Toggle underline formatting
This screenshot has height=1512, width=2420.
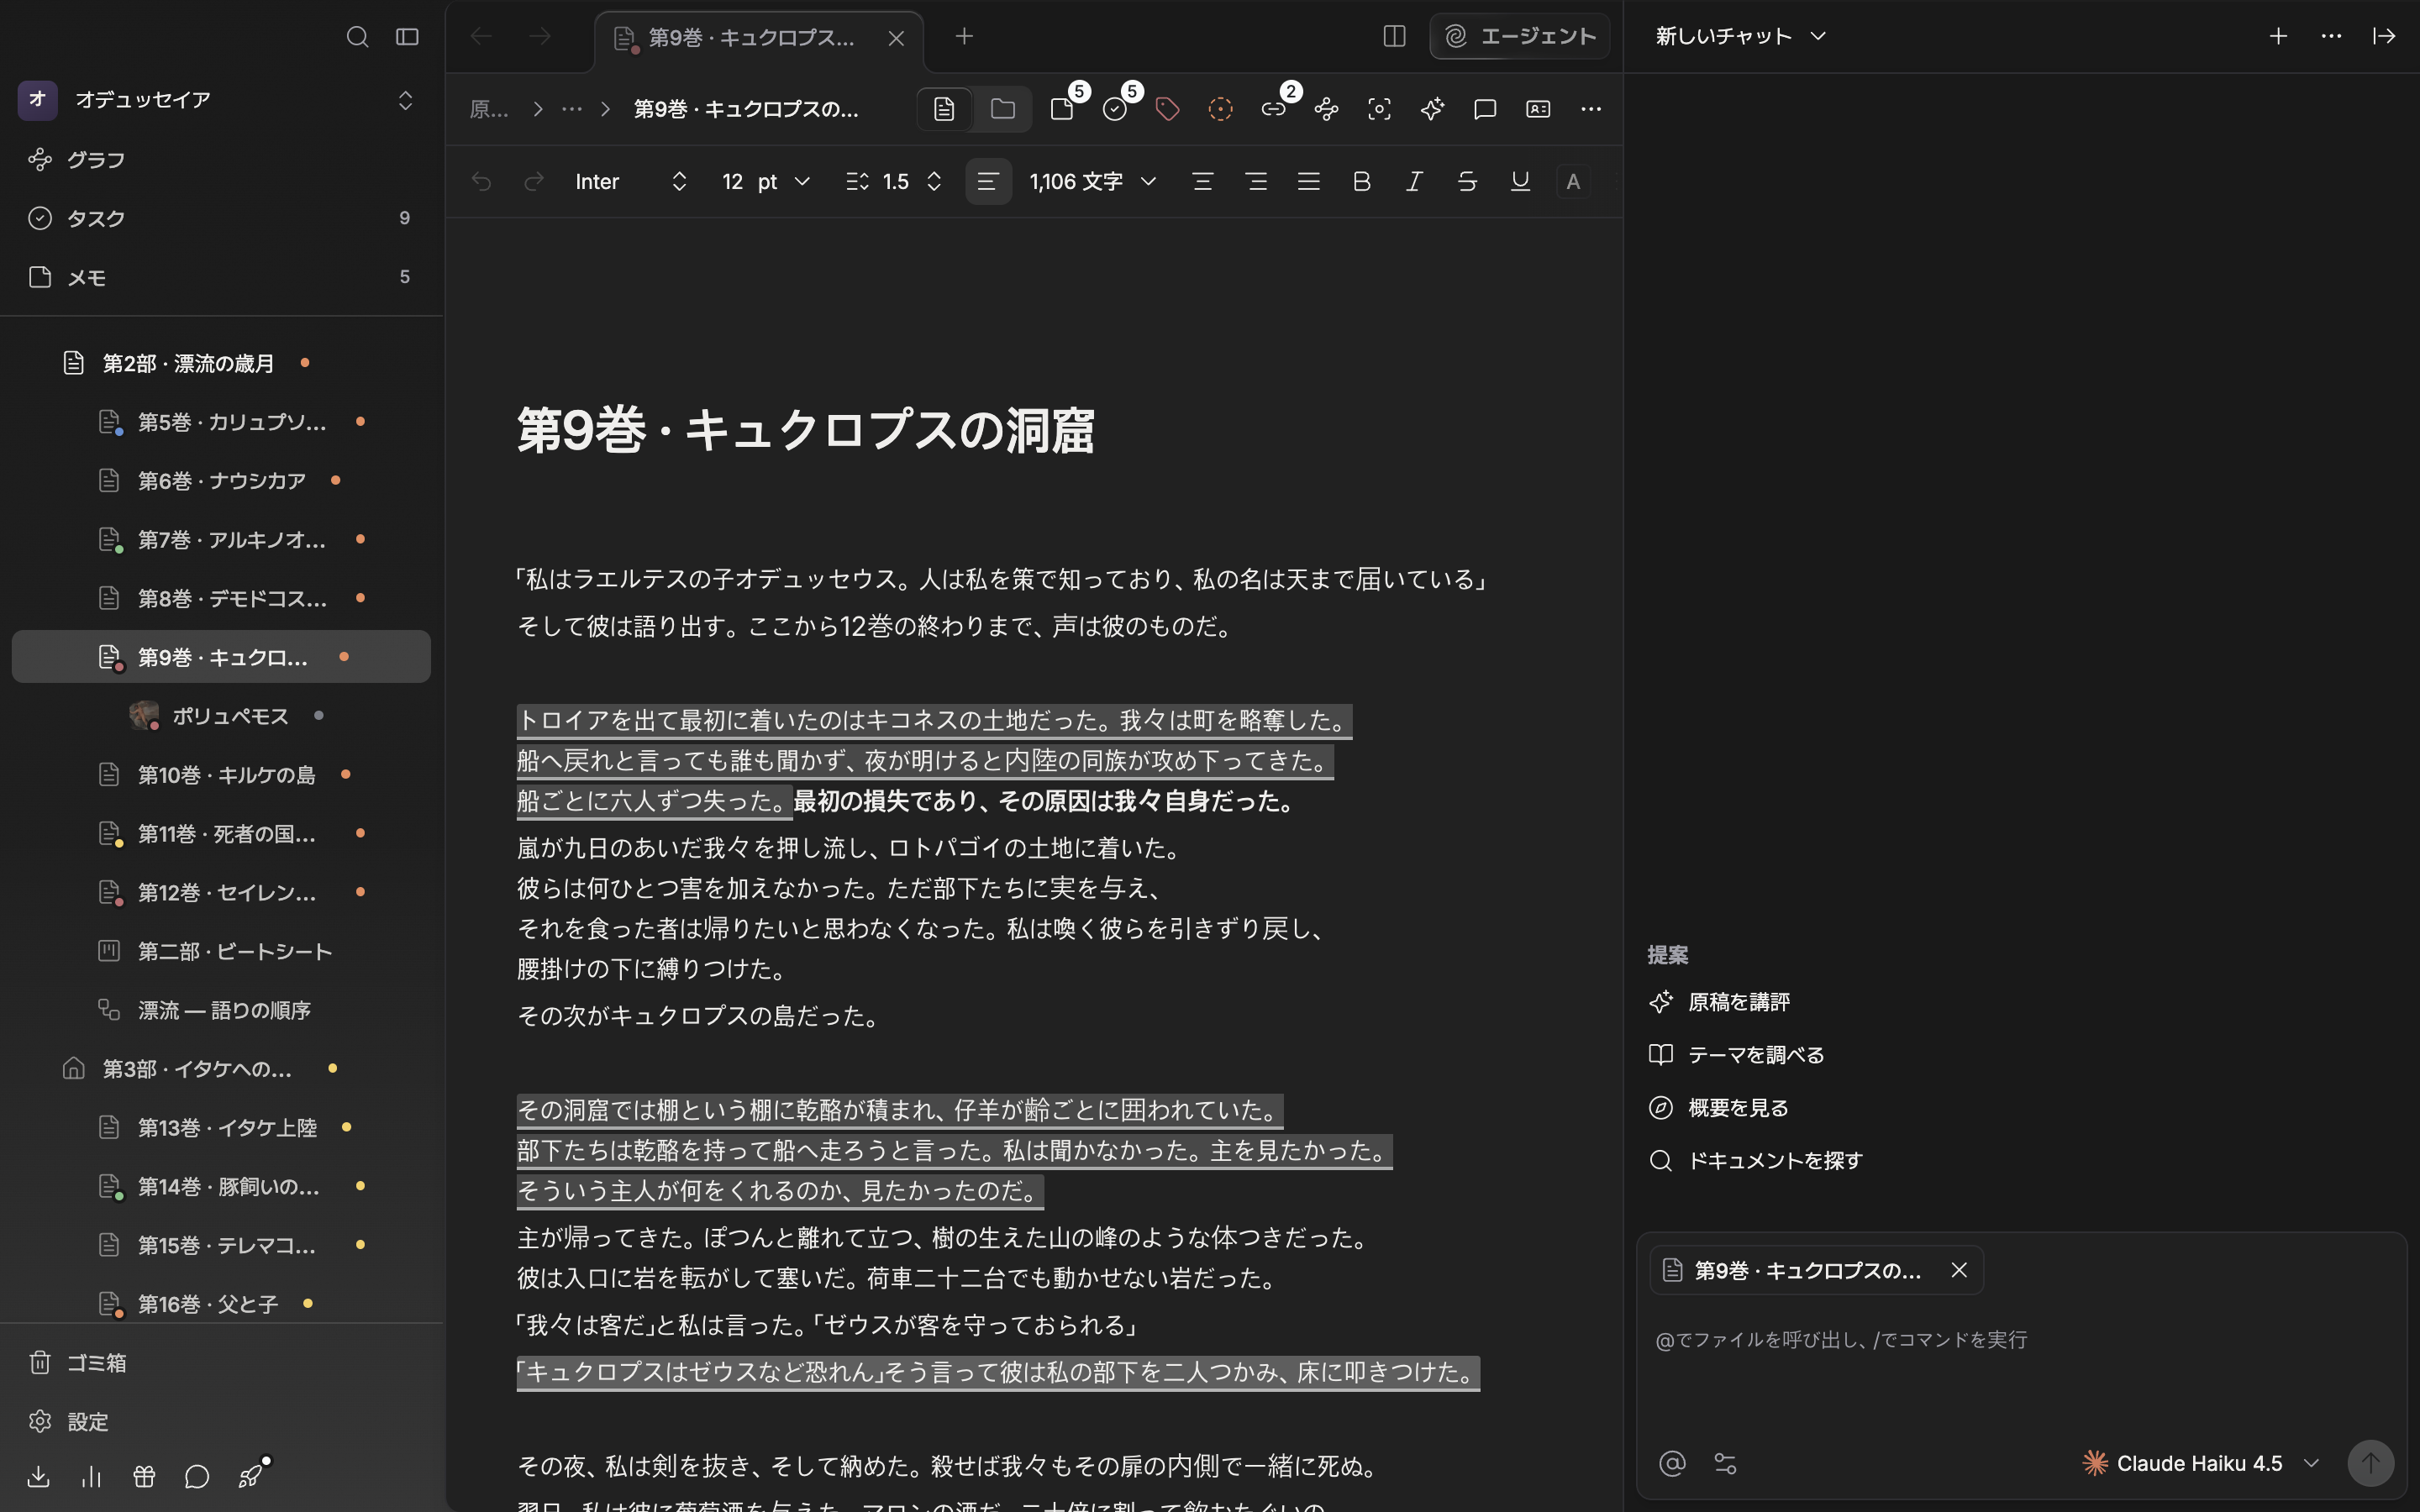pyautogui.click(x=1520, y=181)
